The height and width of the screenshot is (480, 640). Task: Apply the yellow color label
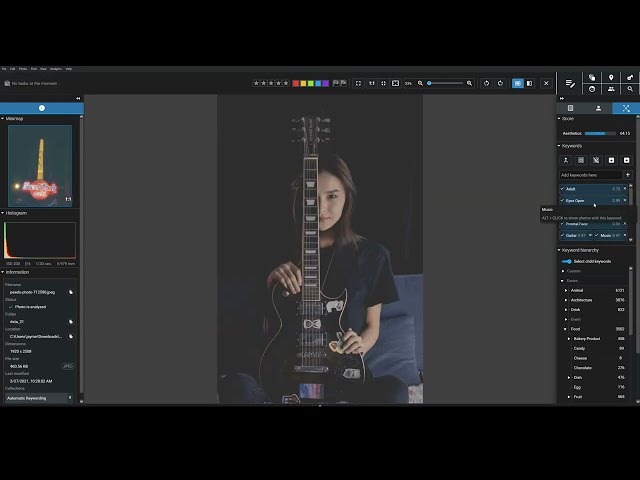pos(303,83)
